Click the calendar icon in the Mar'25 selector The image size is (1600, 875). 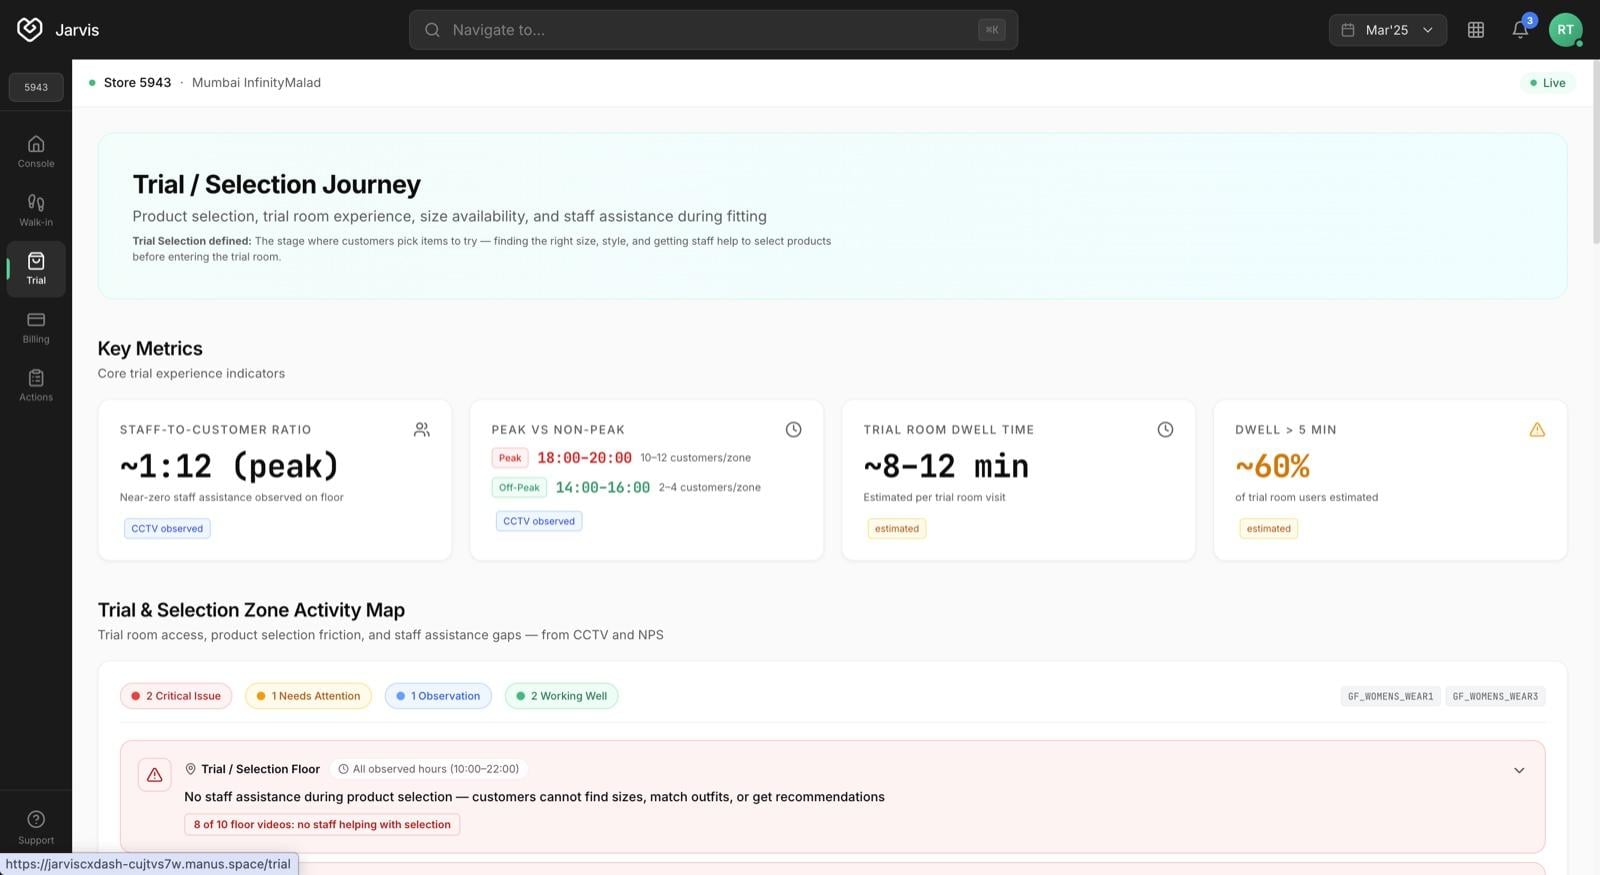[1347, 30]
